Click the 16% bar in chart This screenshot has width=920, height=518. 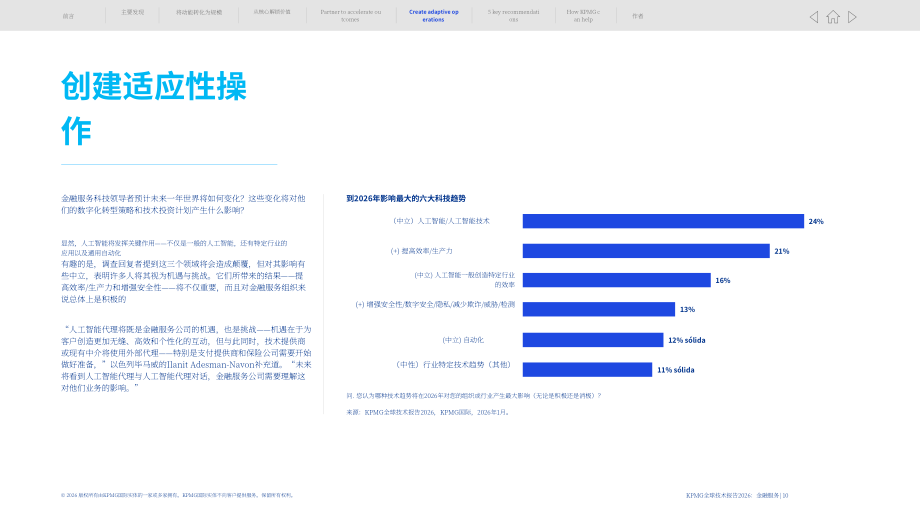(x=617, y=280)
